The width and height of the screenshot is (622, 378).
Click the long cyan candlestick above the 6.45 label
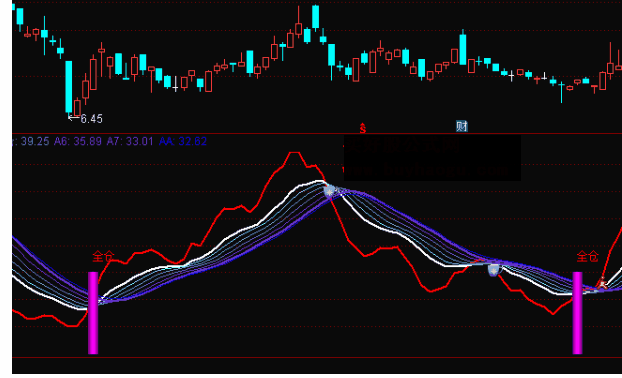[x=69, y=87]
